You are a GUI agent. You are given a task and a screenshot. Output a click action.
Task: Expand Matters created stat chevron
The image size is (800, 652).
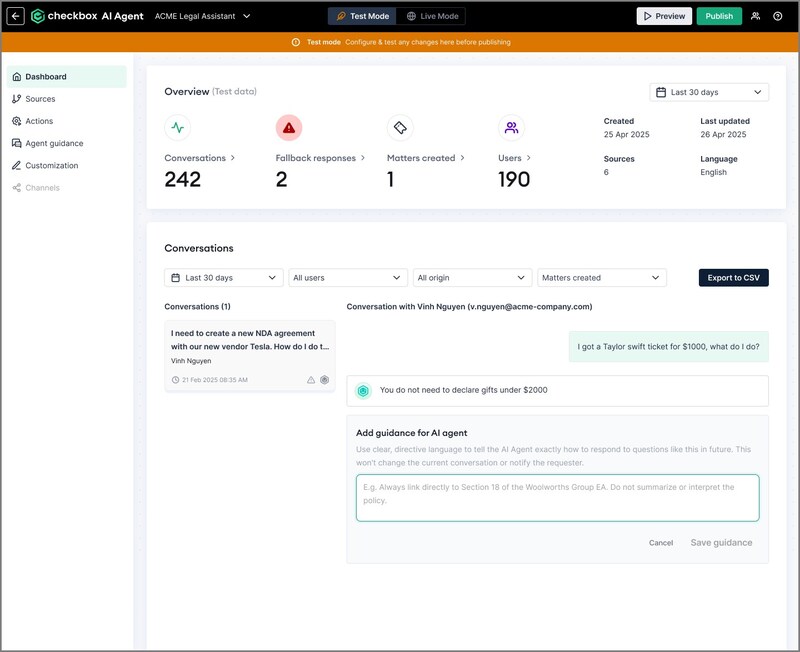point(462,158)
